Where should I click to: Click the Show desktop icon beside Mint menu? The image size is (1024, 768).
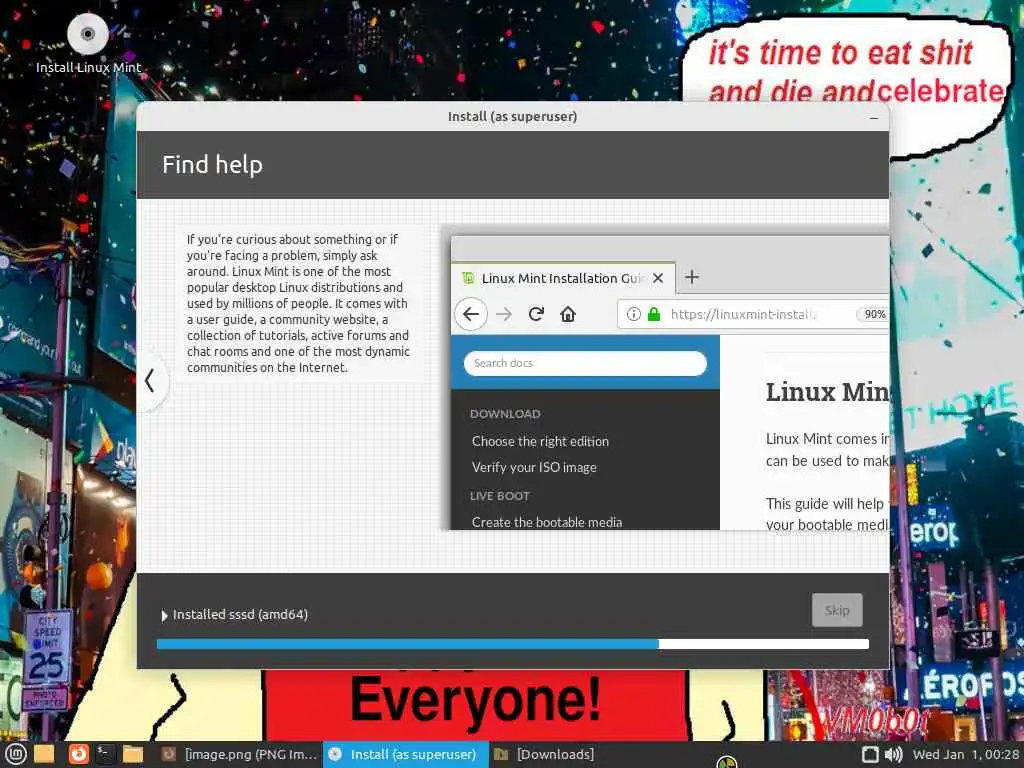(x=44, y=754)
